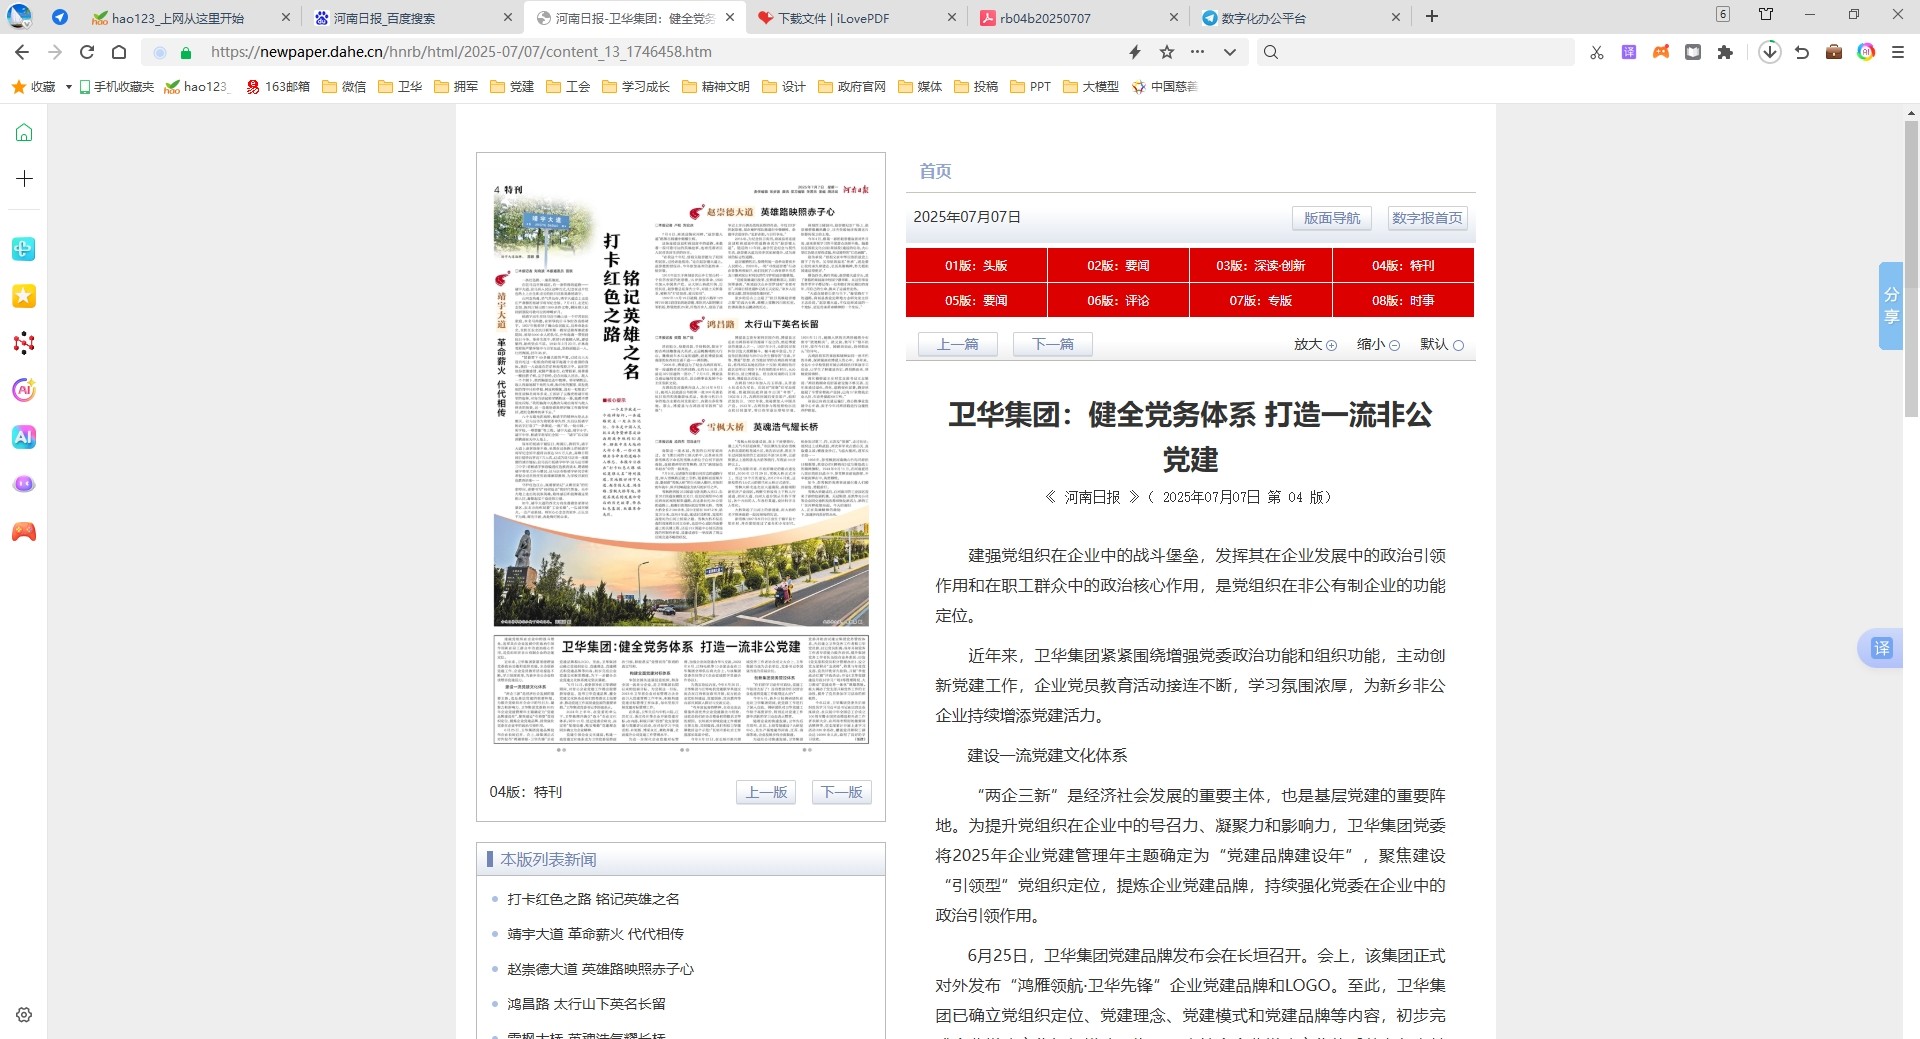
Task: Open the browser hamburger main menu
Action: click(x=1898, y=52)
